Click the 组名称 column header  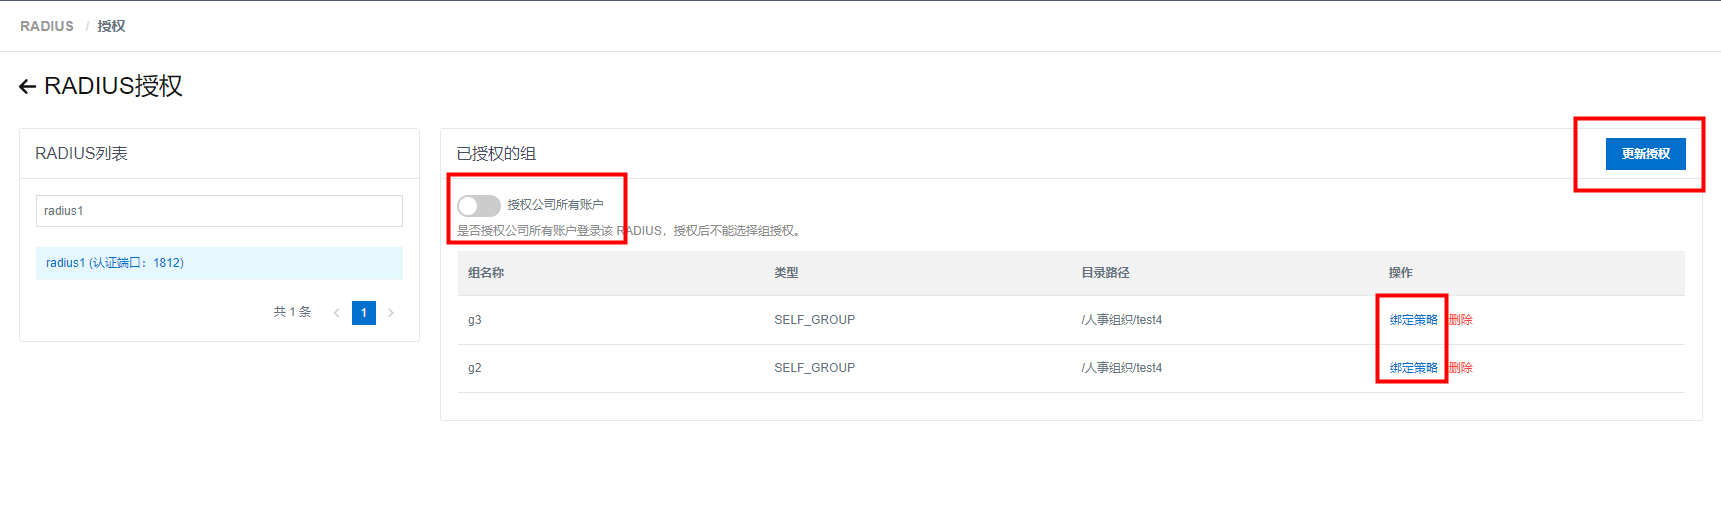(486, 273)
